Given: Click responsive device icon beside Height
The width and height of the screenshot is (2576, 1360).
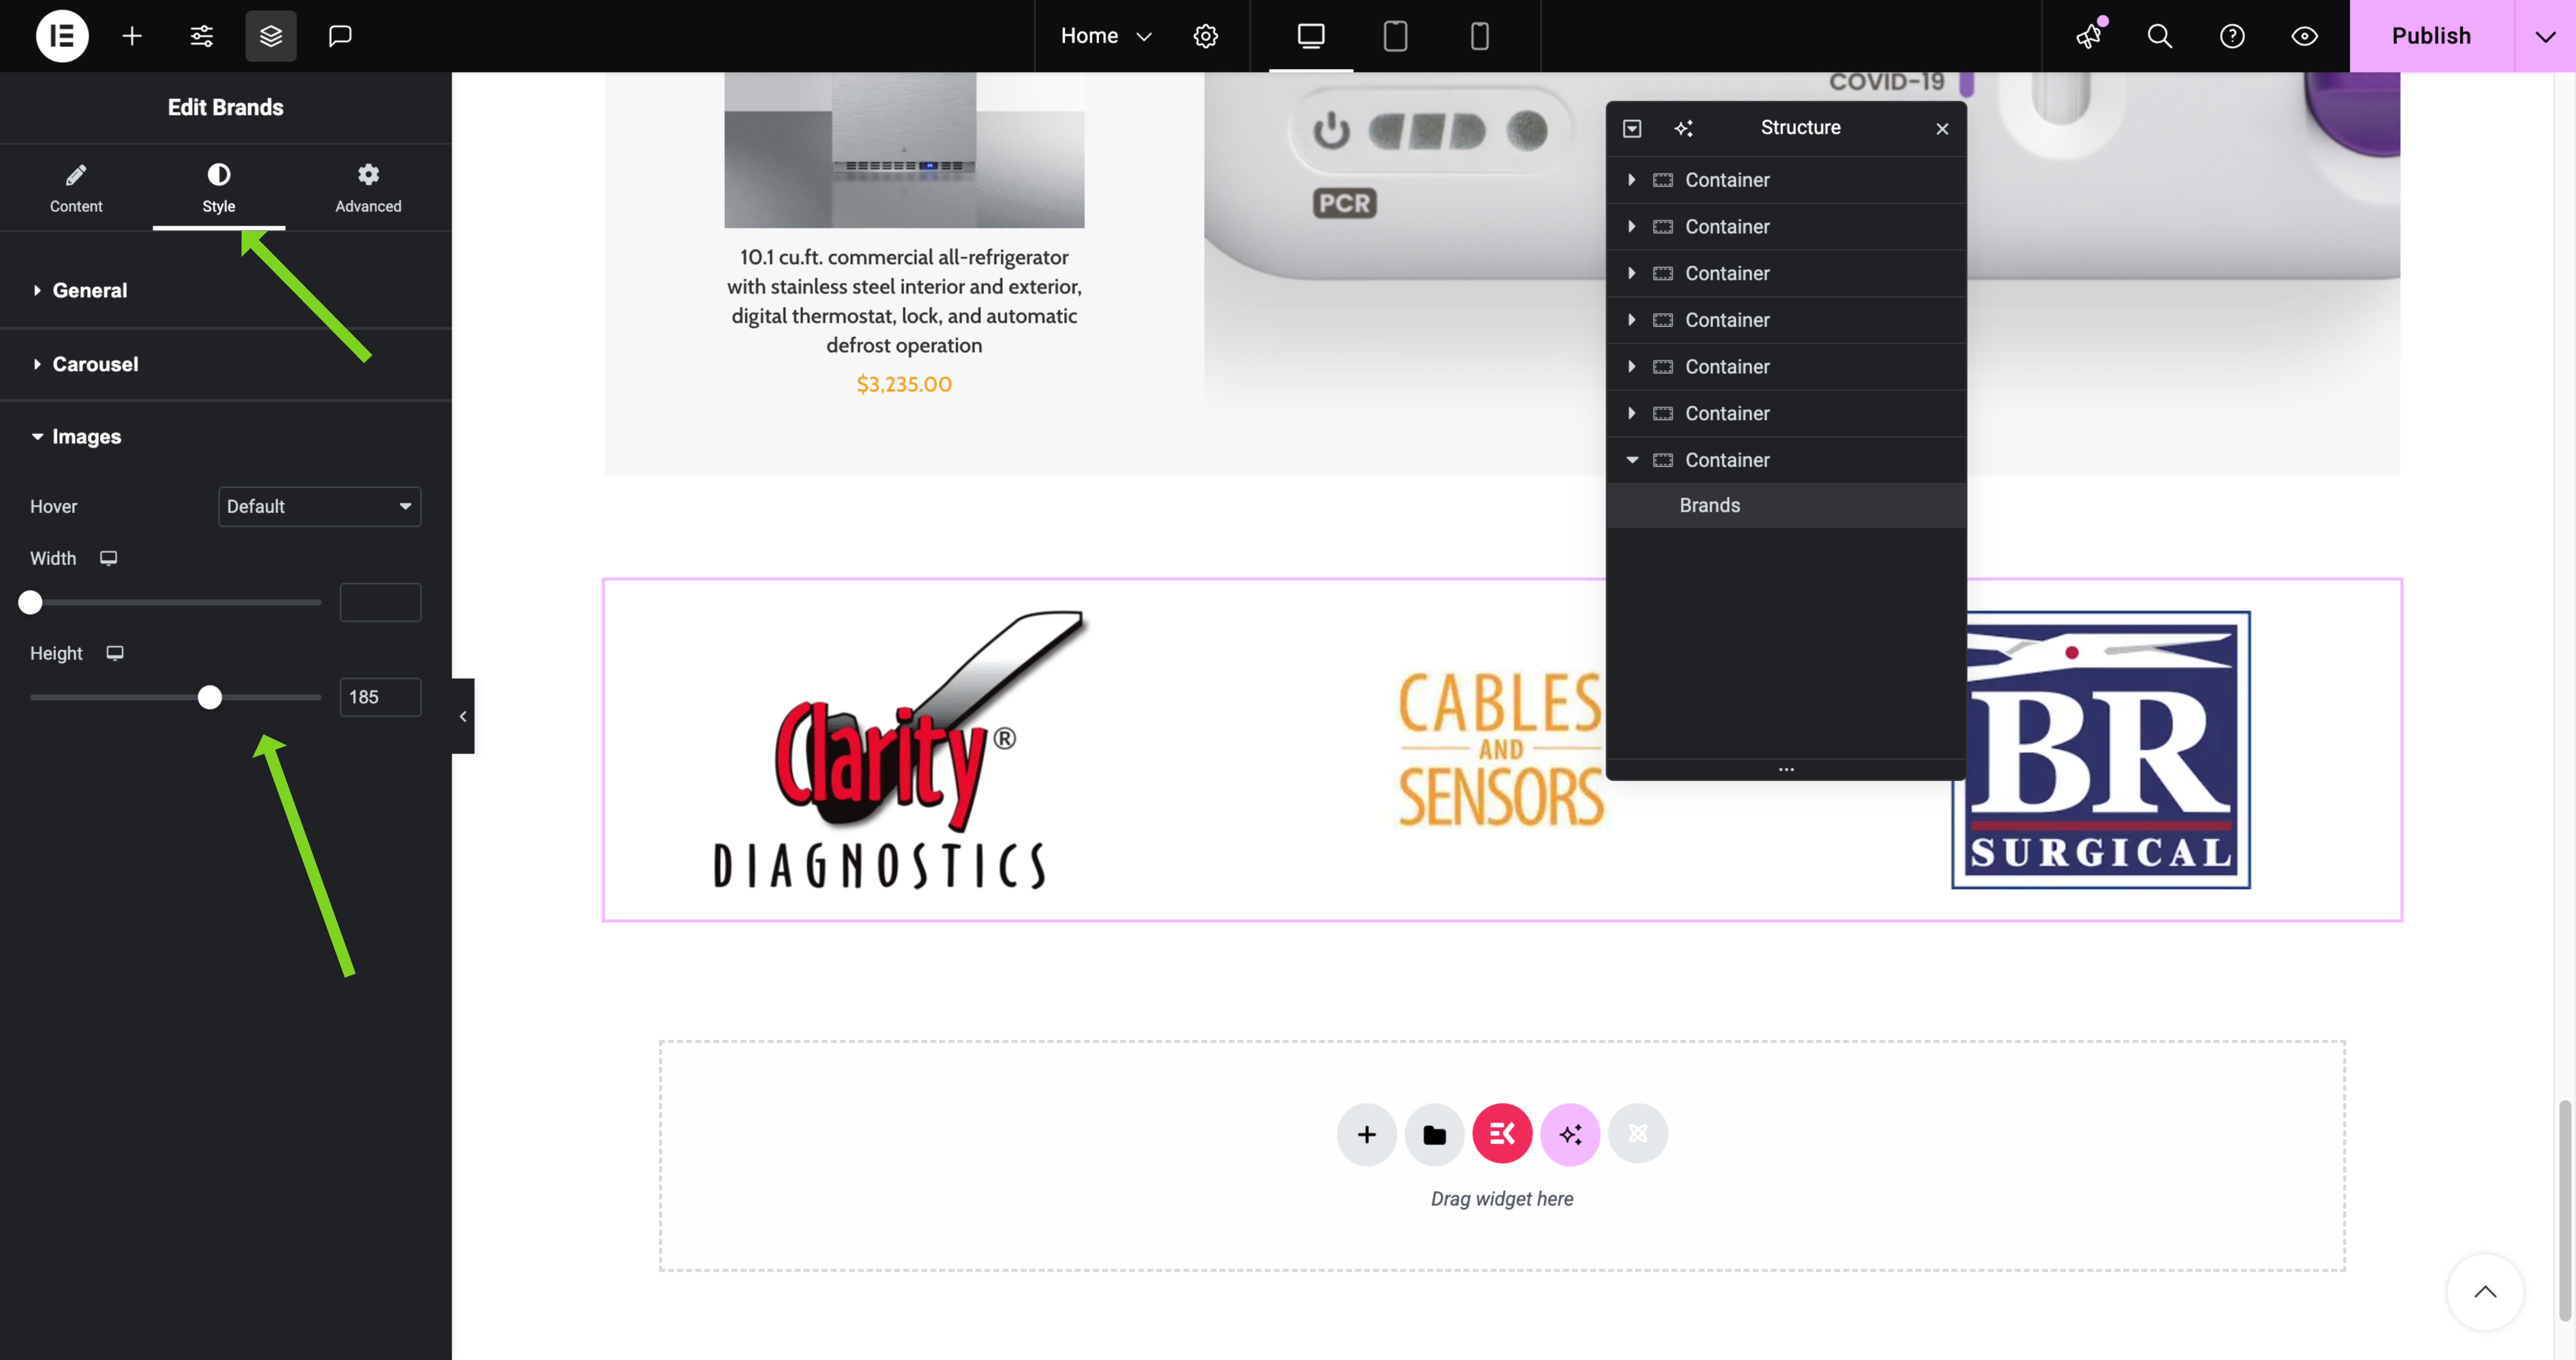Looking at the screenshot, I should point(115,653).
